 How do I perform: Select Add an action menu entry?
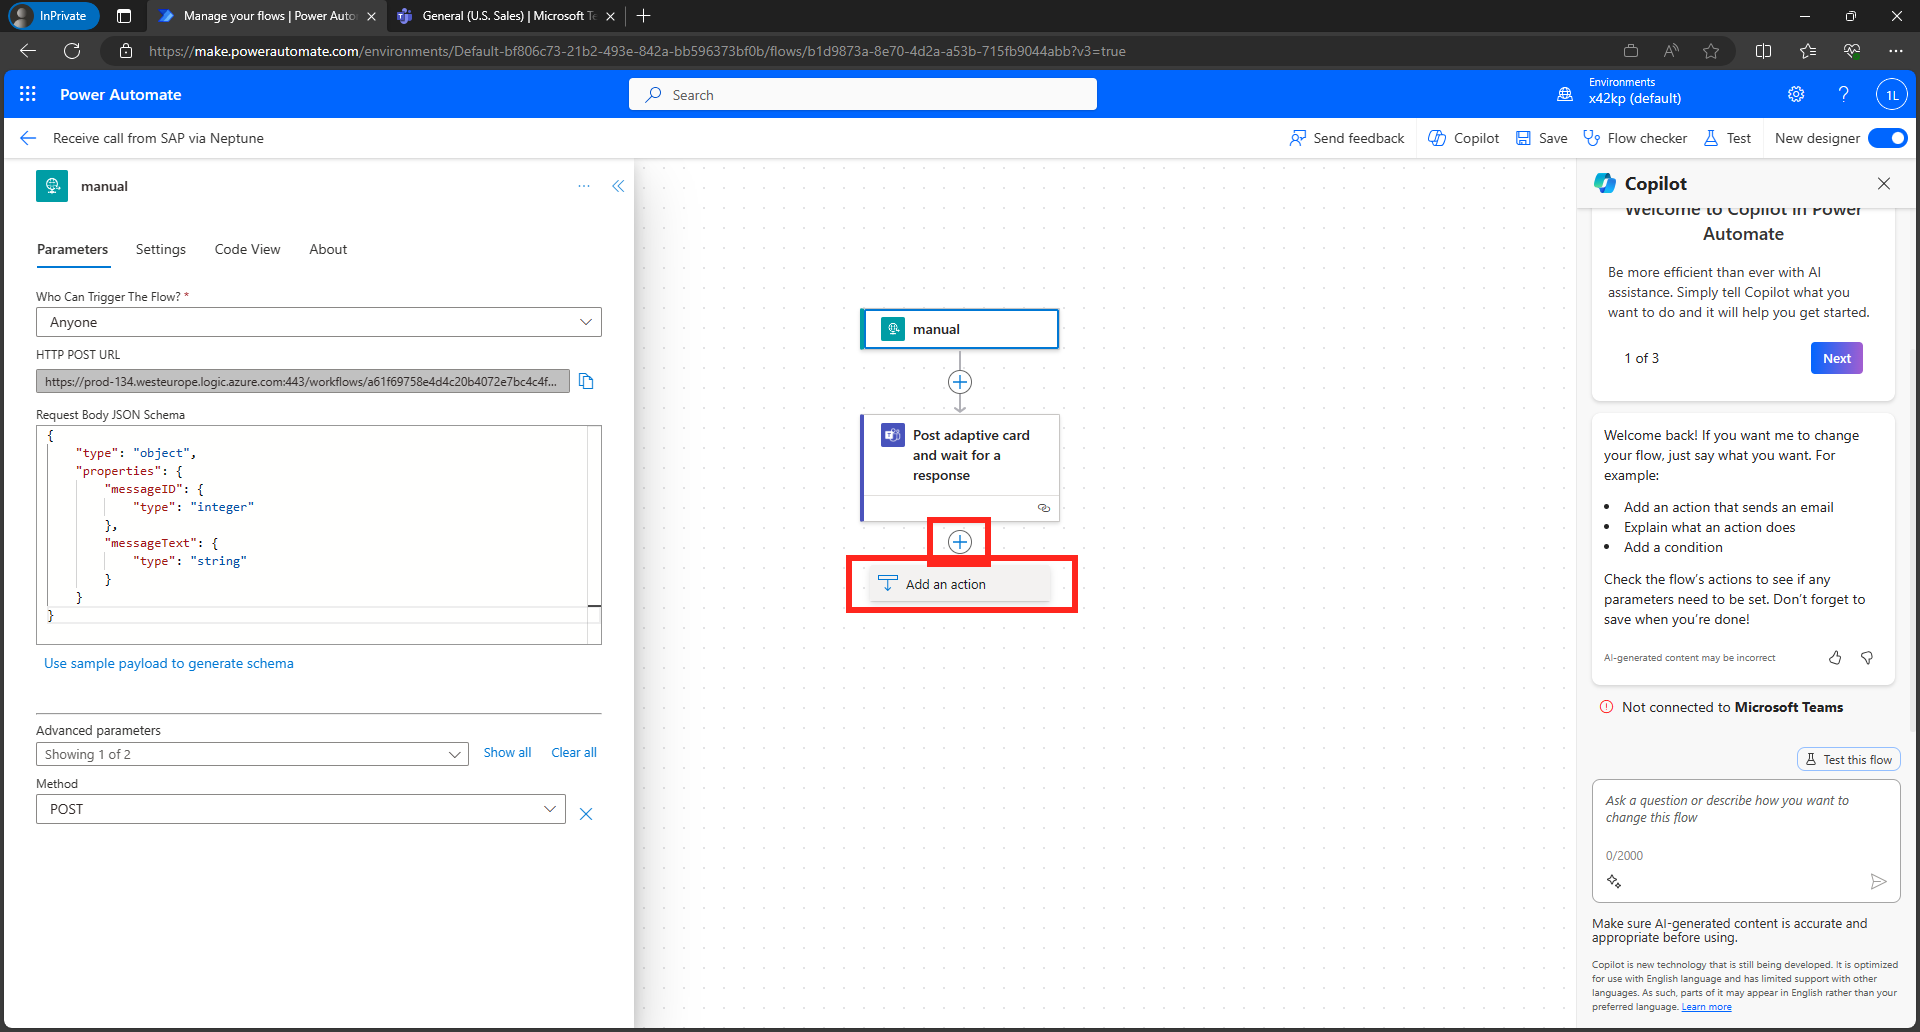click(960, 584)
